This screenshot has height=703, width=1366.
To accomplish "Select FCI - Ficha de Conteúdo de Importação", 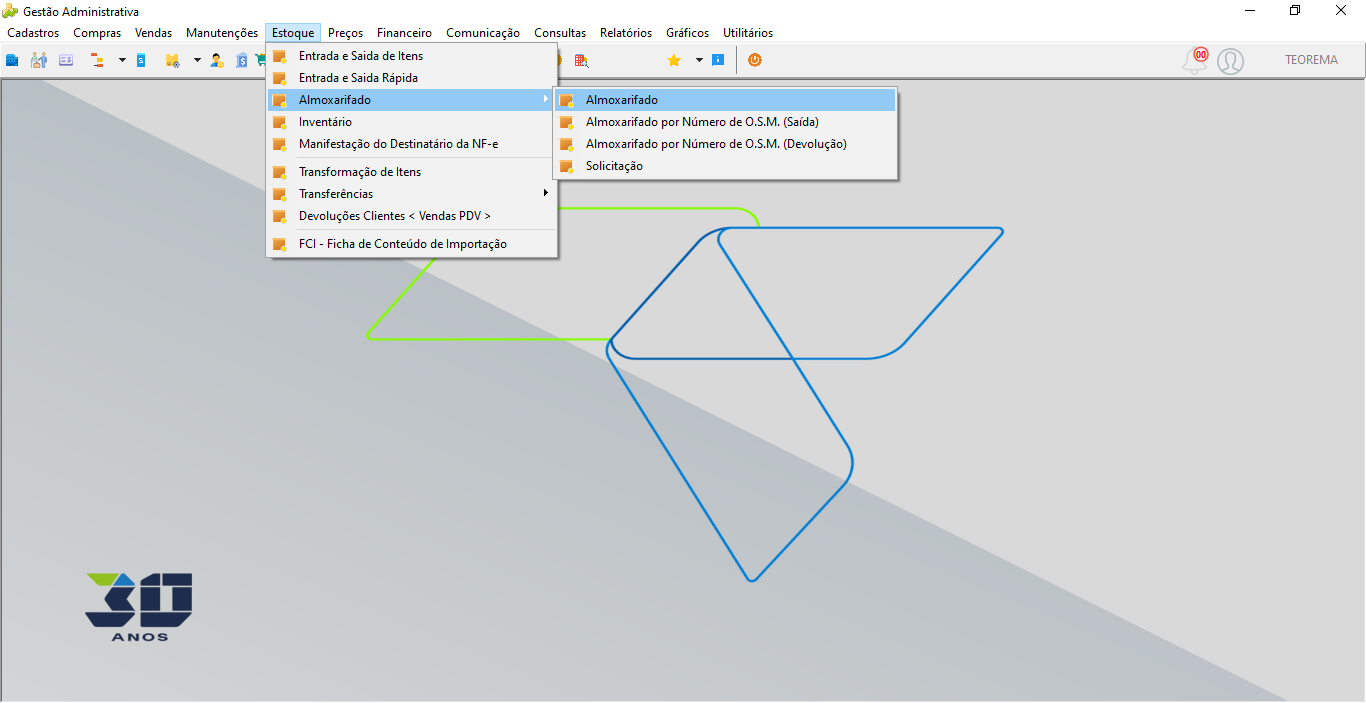I will pos(412,244).
